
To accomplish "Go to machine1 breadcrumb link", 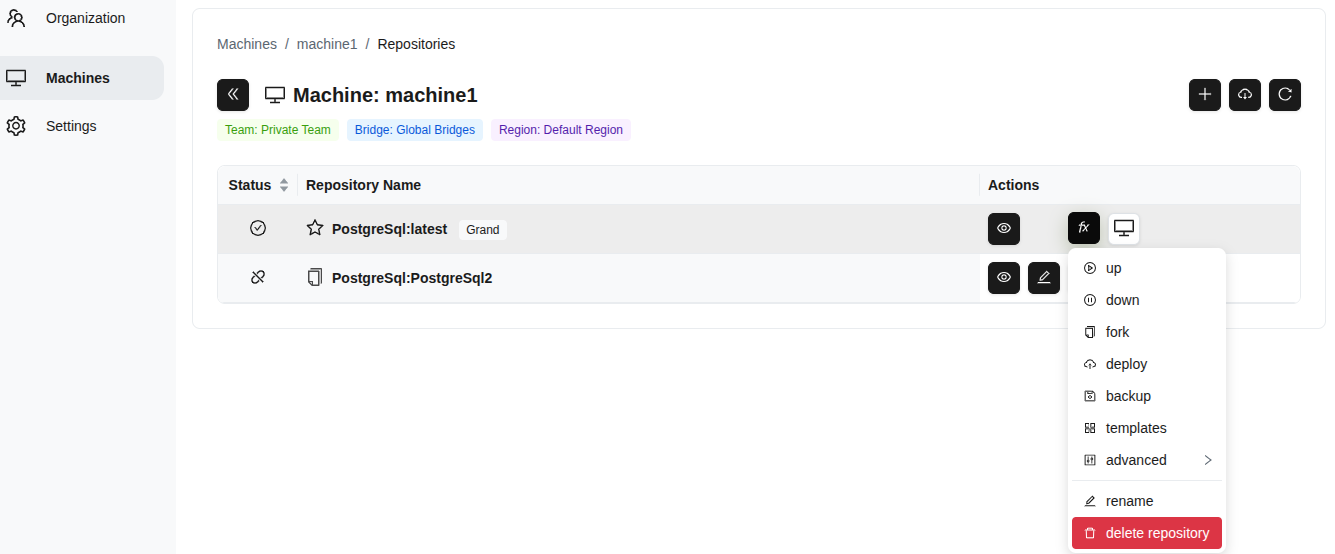I will click(327, 44).
